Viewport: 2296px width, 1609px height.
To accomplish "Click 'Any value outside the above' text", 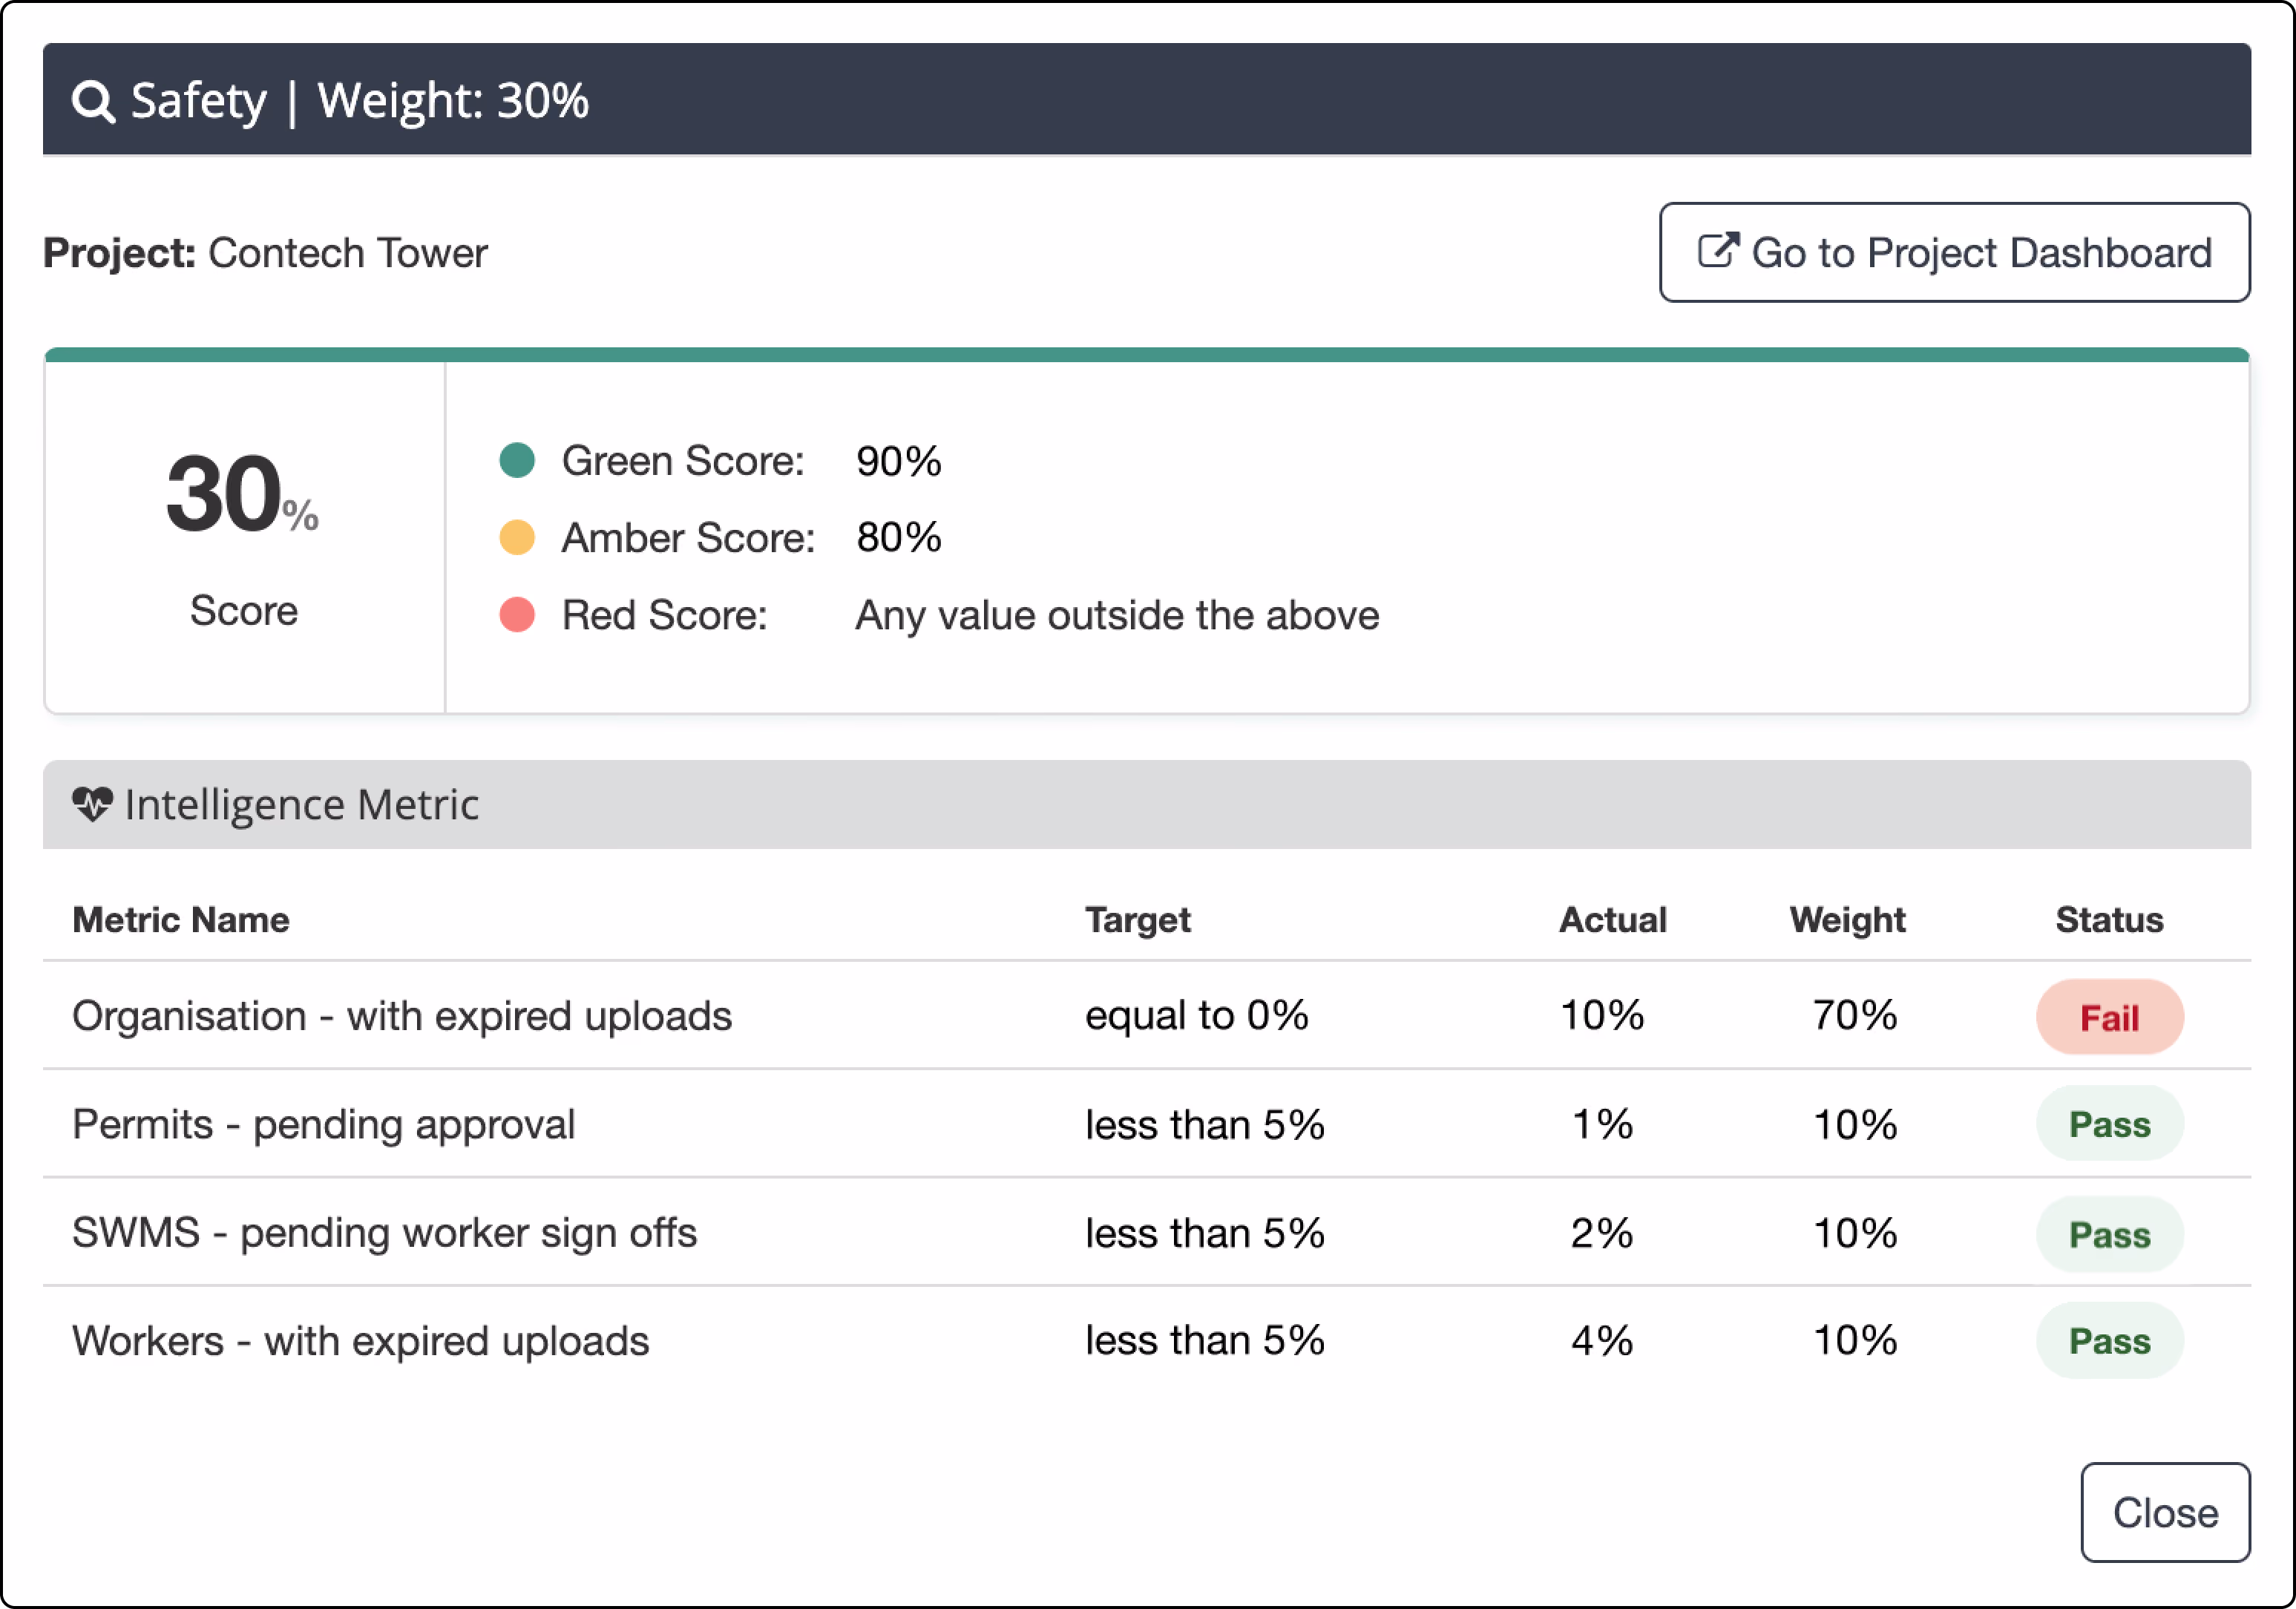I will pyautogui.click(x=1117, y=615).
